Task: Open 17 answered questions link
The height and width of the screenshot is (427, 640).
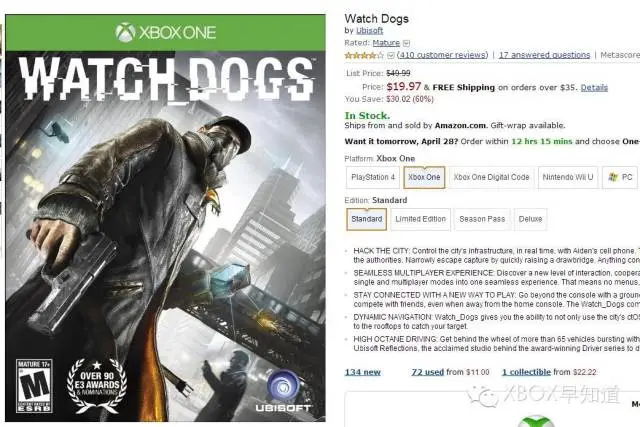Action: tap(544, 55)
